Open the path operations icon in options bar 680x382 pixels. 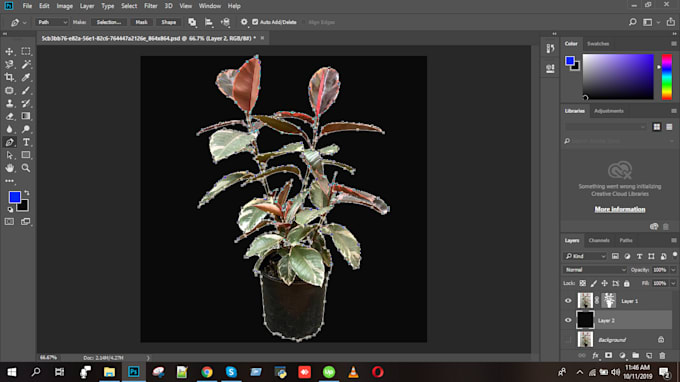(192, 22)
